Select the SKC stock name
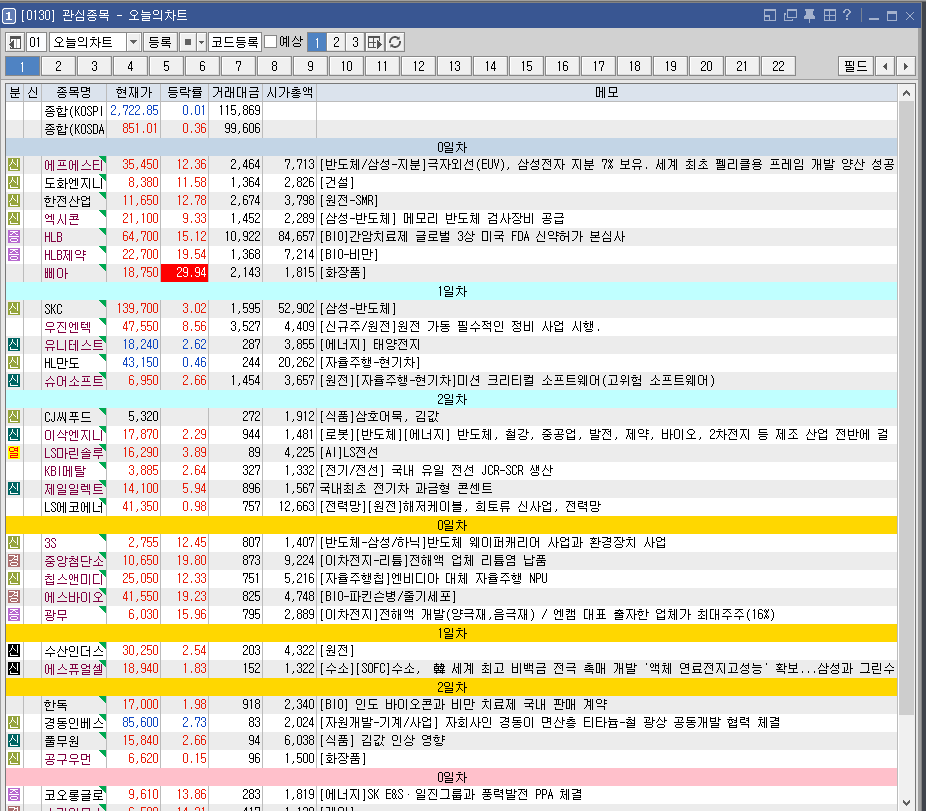926x811 pixels. [x=53, y=309]
